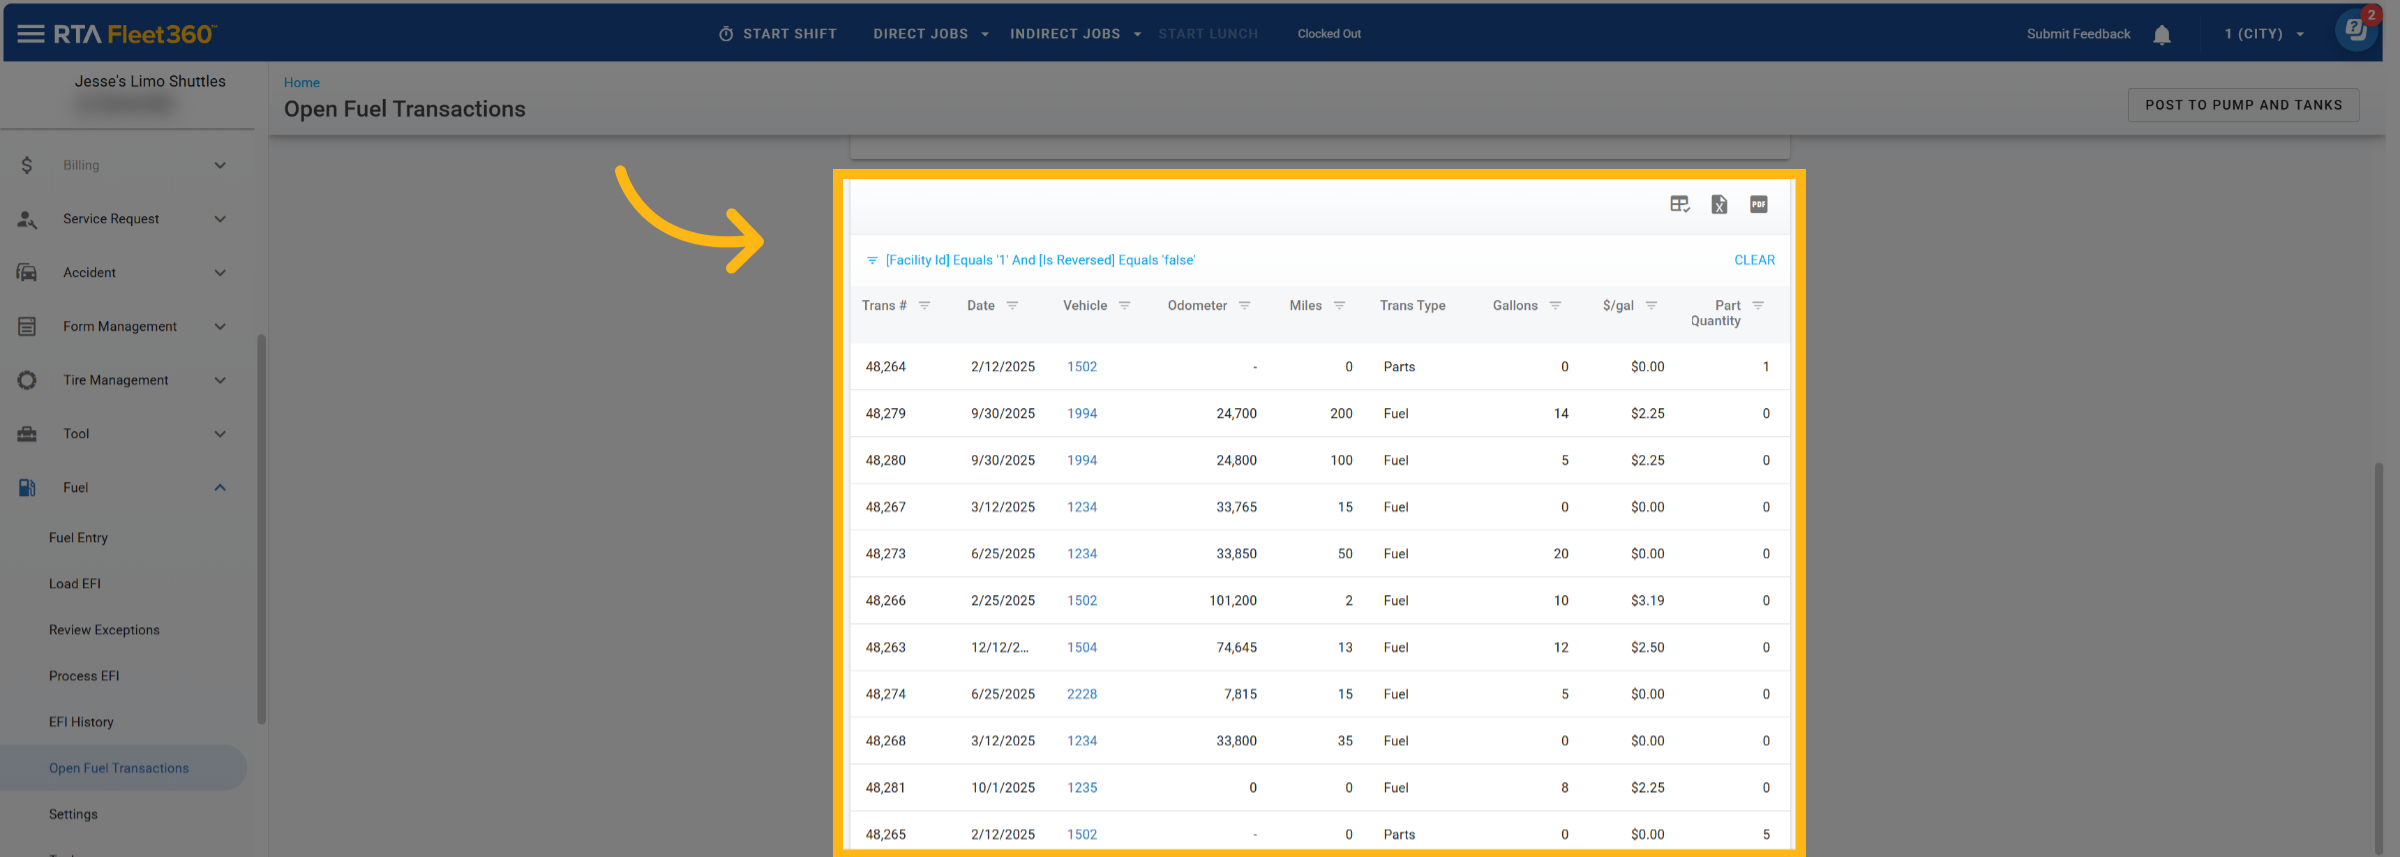The height and width of the screenshot is (857, 2400).
Task: Open the Indirect Jobs dropdown
Action: coord(1075,34)
